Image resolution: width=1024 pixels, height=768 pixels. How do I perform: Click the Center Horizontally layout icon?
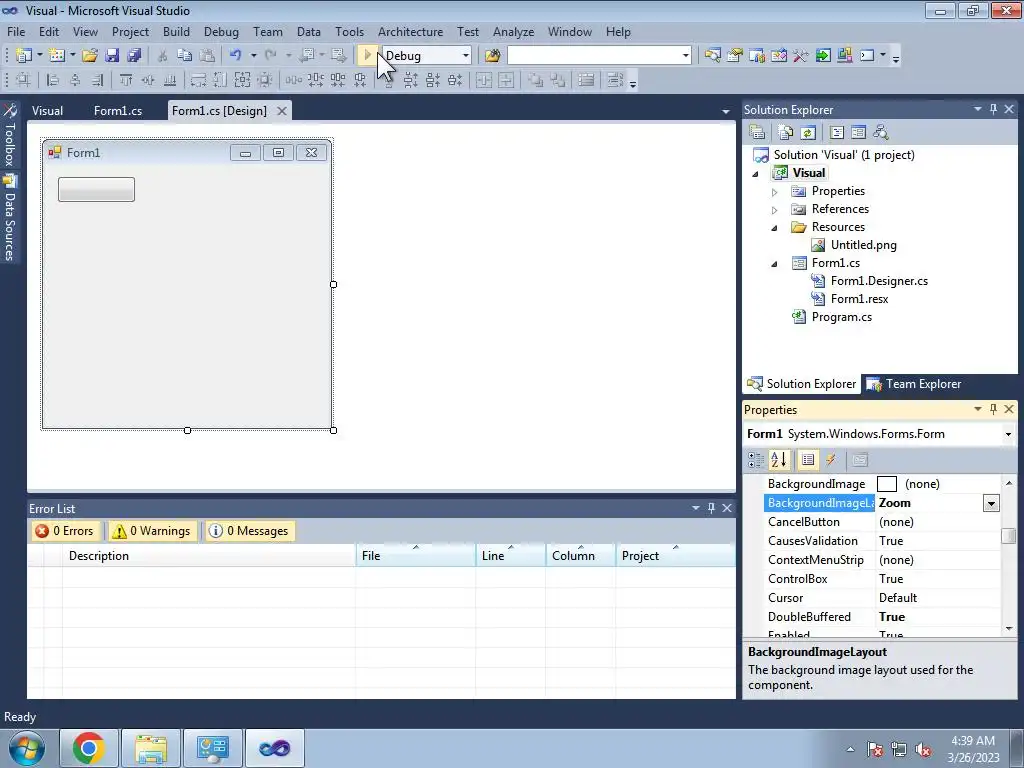click(x=484, y=80)
